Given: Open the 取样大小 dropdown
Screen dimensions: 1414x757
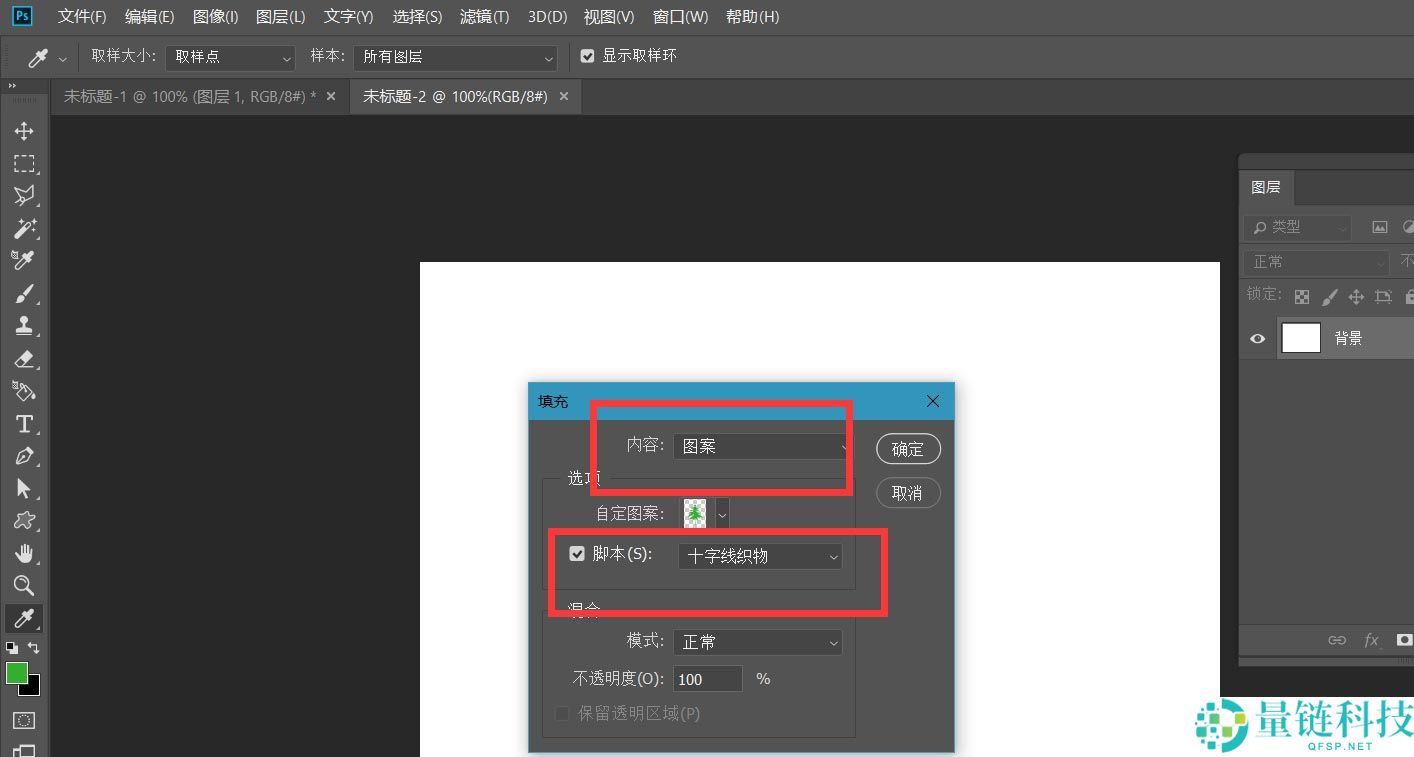Looking at the screenshot, I should [231, 57].
